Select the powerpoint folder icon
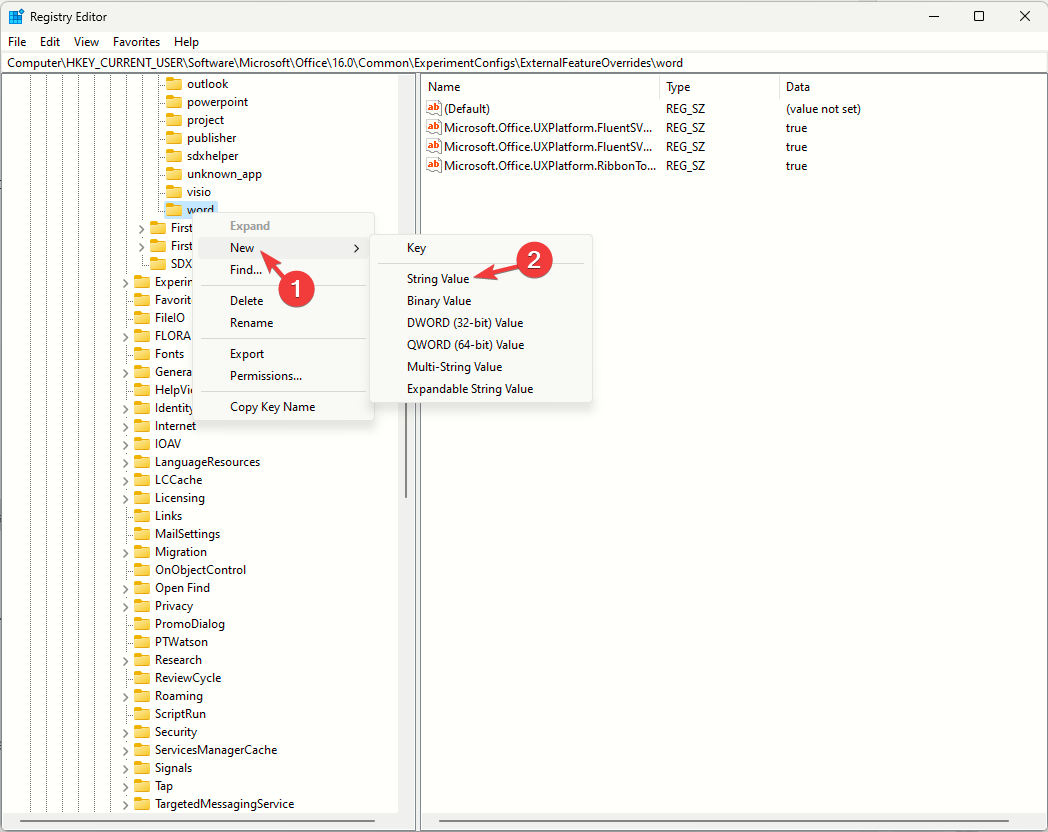1048x832 pixels. [x=174, y=102]
